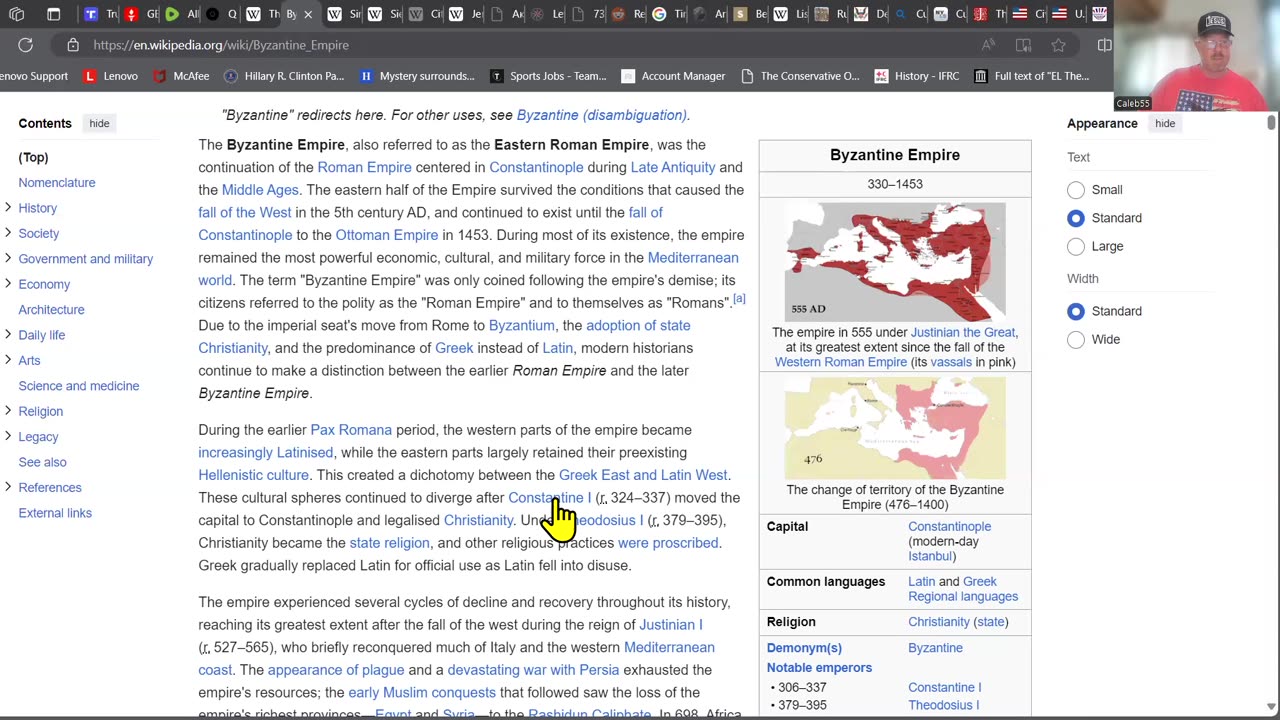View site information via the padlock icon
This screenshot has height=720, width=1280.
point(73,45)
